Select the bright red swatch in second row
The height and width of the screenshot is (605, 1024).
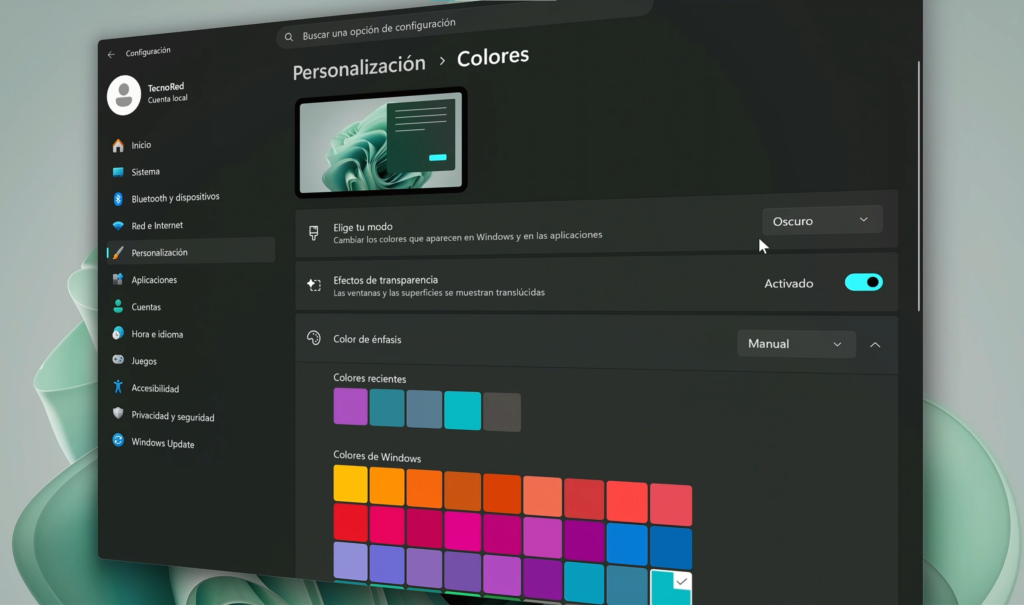pyautogui.click(x=351, y=523)
